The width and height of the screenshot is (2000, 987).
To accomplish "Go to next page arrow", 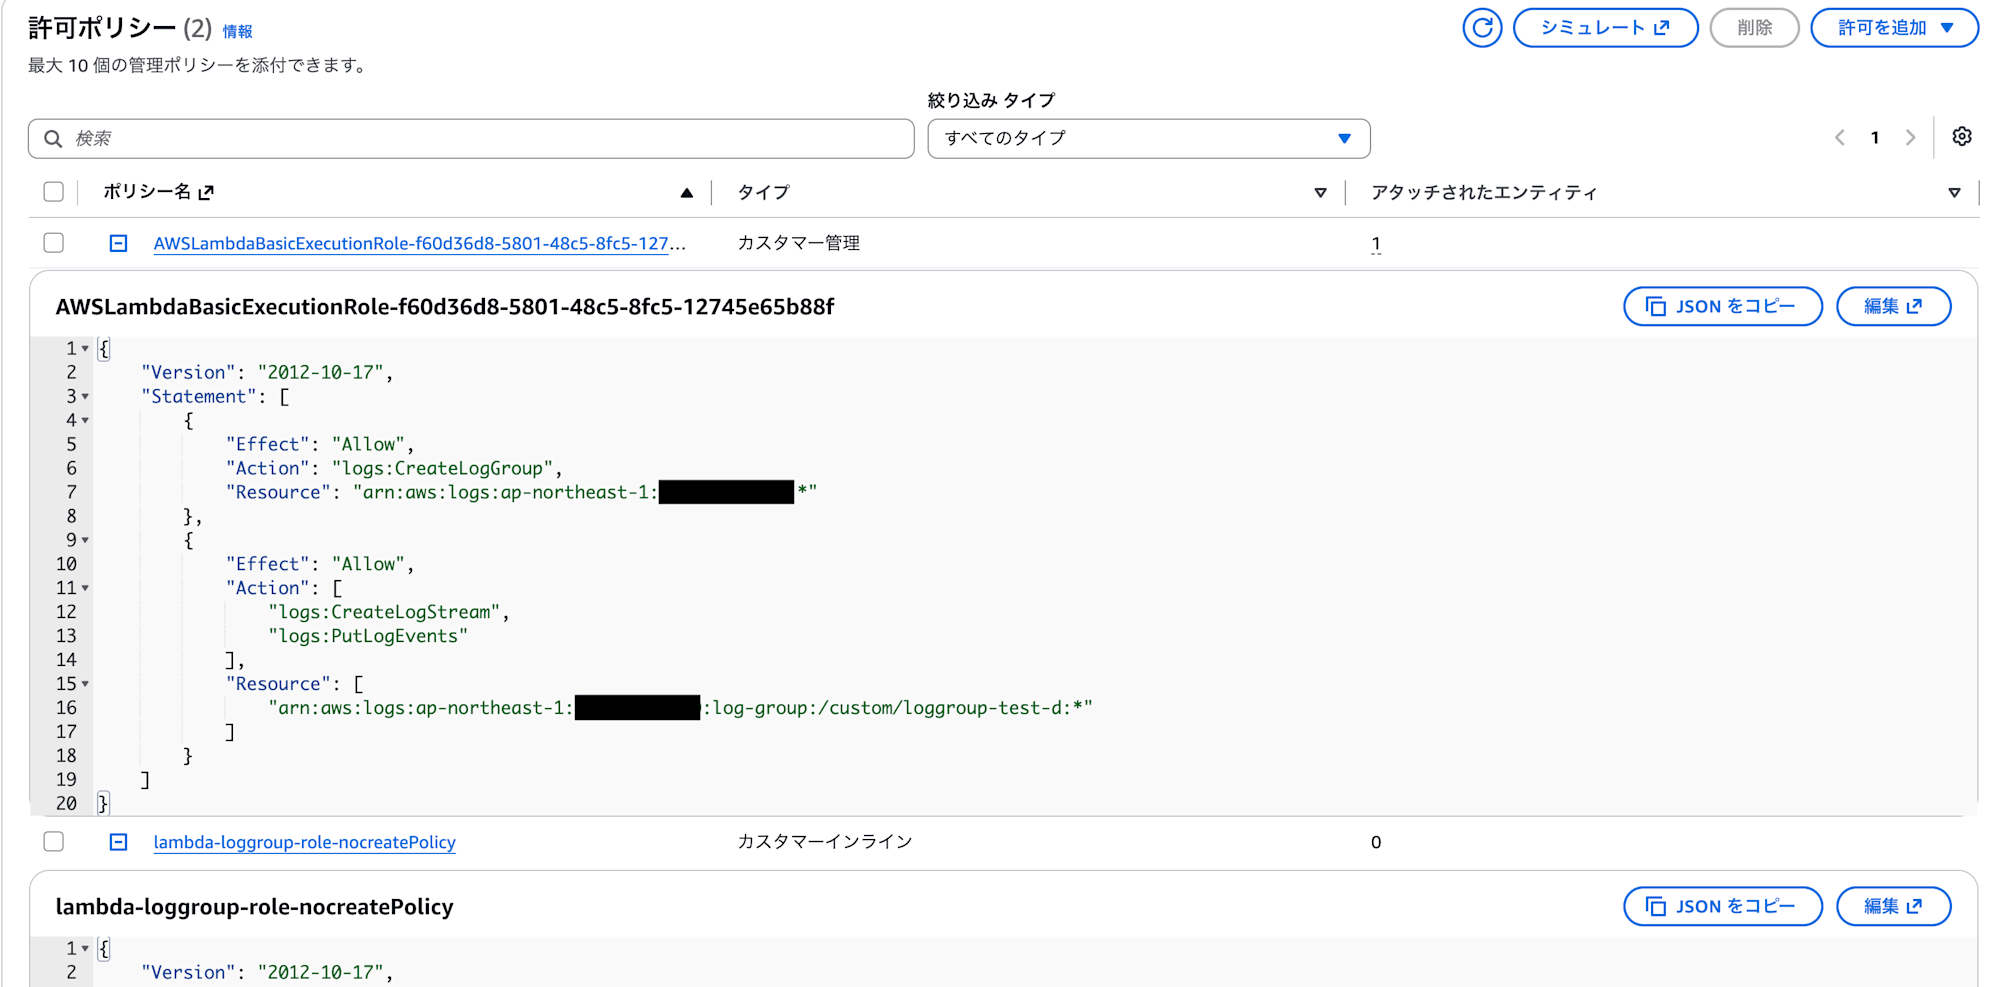I will [1910, 138].
